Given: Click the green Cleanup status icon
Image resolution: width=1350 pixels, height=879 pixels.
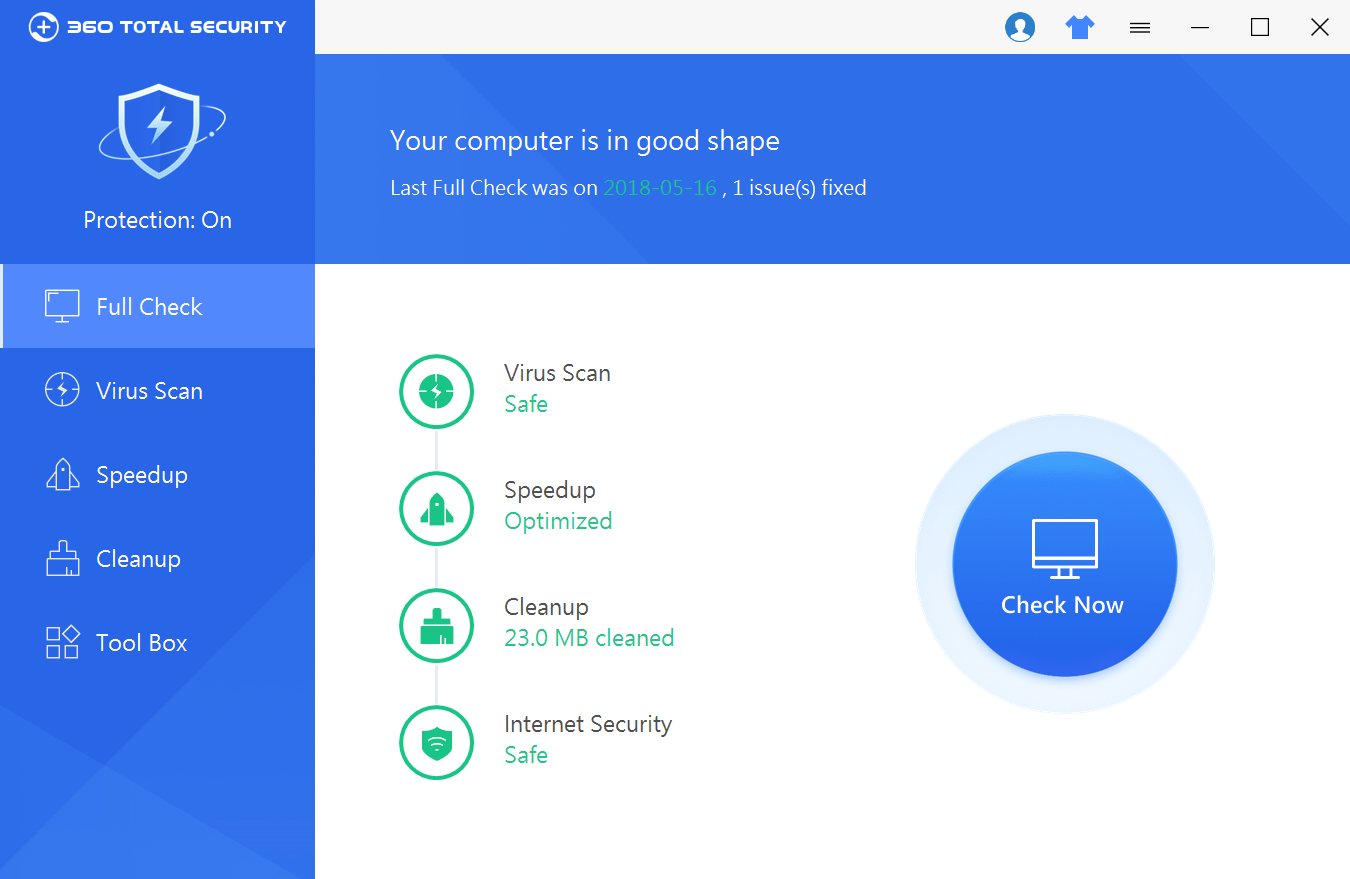Looking at the screenshot, I should [436, 625].
